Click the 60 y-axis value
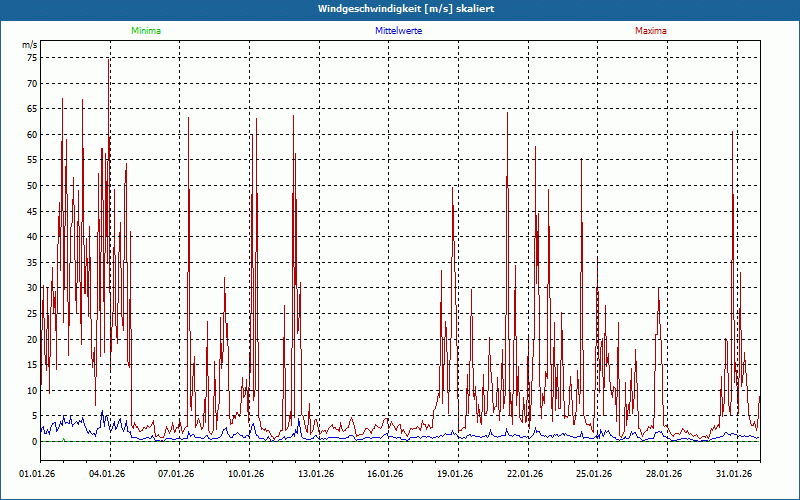800x500 pixels. [x=32, y=135]
